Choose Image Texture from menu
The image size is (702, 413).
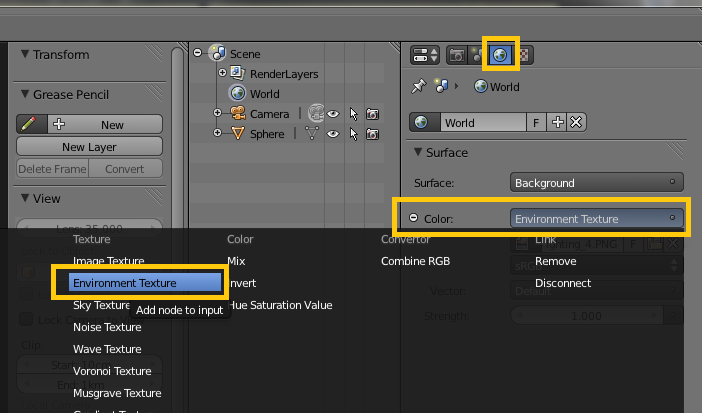108,261
